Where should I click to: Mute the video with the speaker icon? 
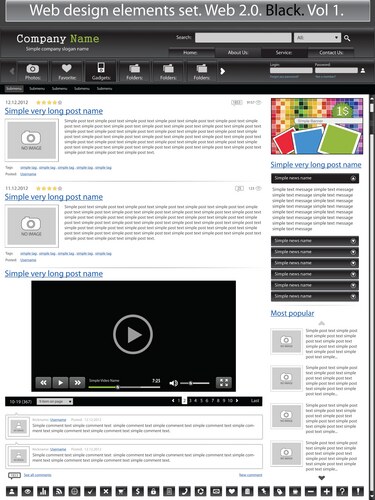click(173, 383)
